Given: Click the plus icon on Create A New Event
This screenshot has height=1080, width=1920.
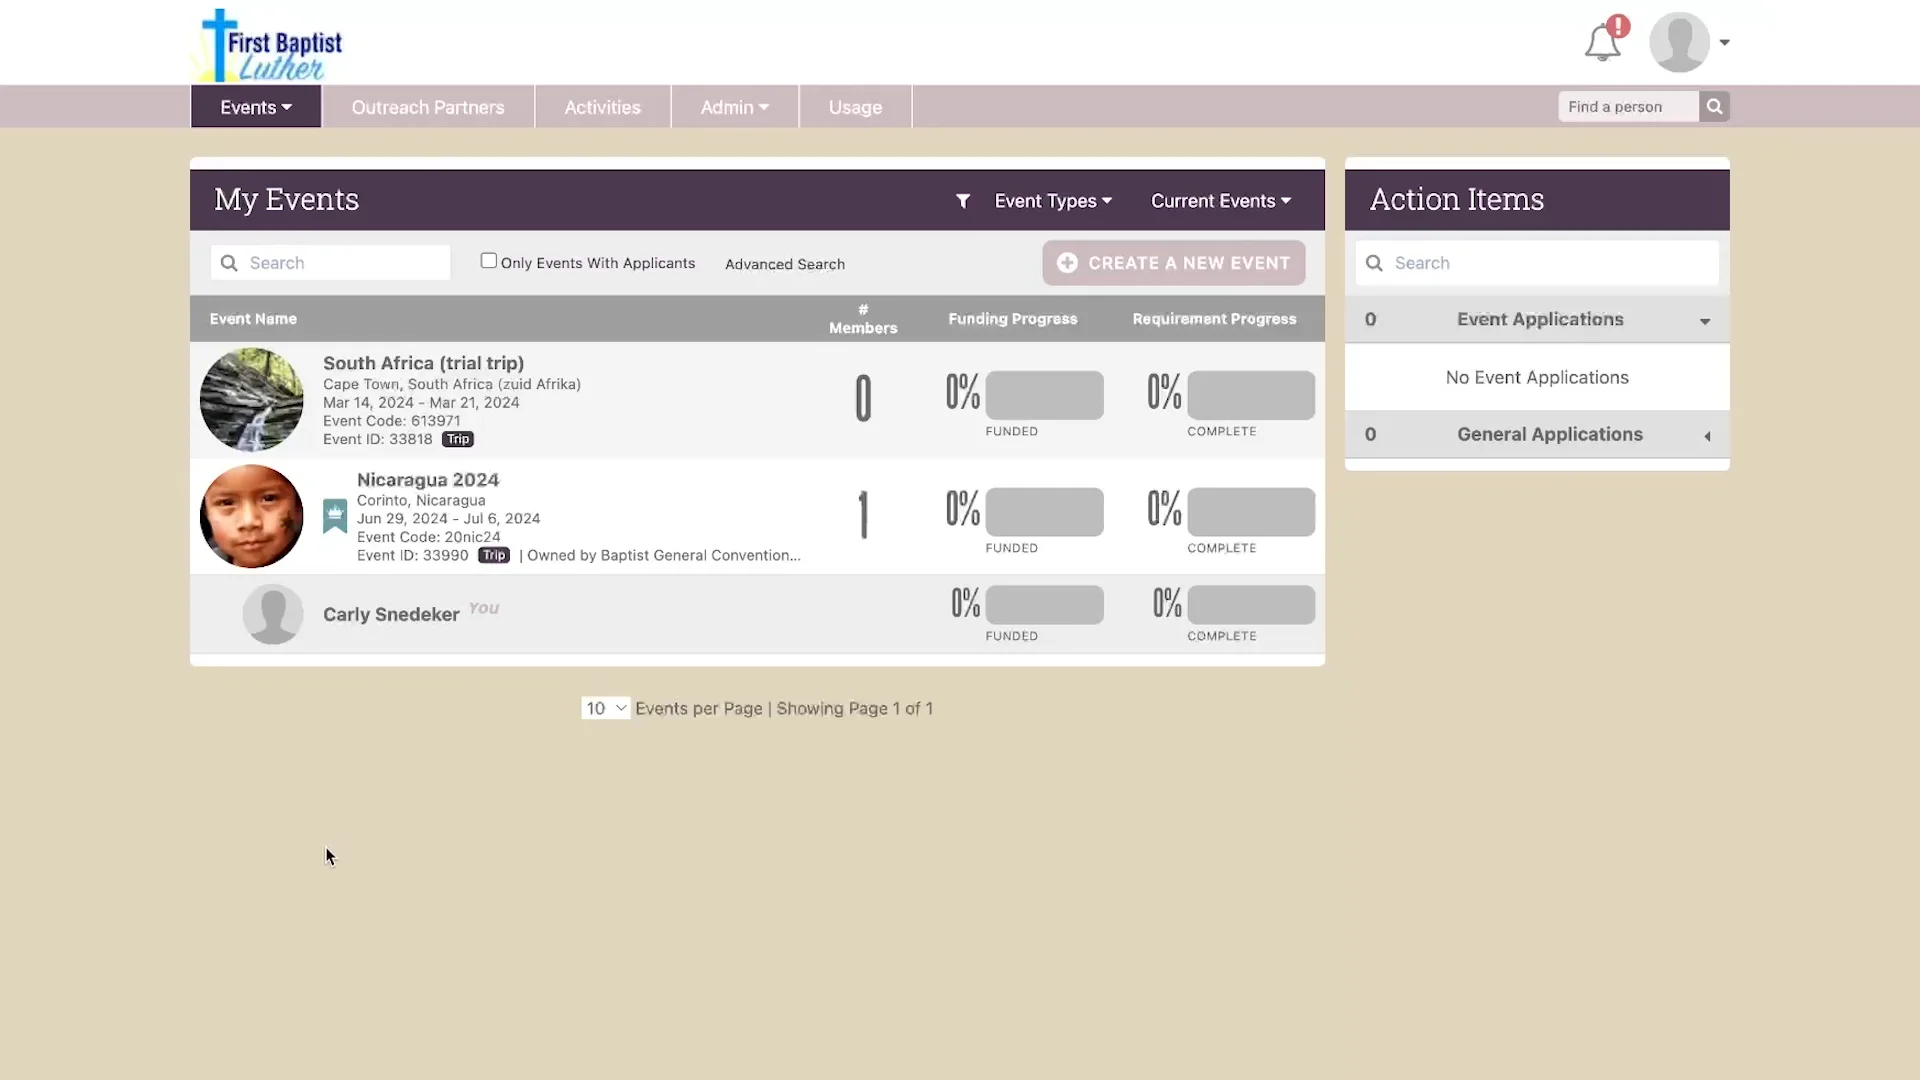Looking at the screenshot, I should [1067, 262].
